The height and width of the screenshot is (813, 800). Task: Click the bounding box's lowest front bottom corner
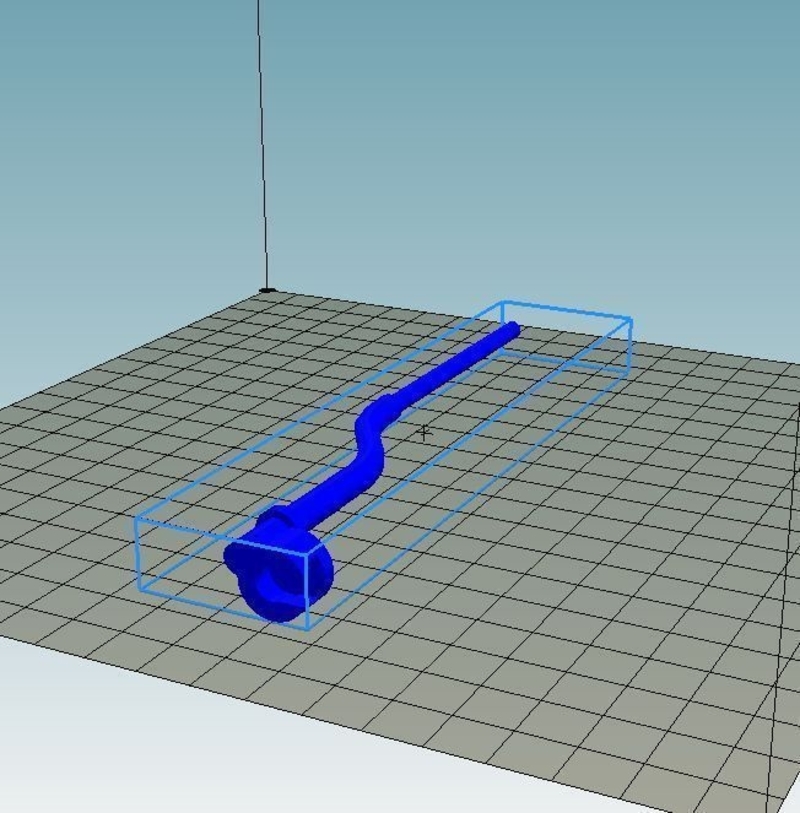pos(307,630)
